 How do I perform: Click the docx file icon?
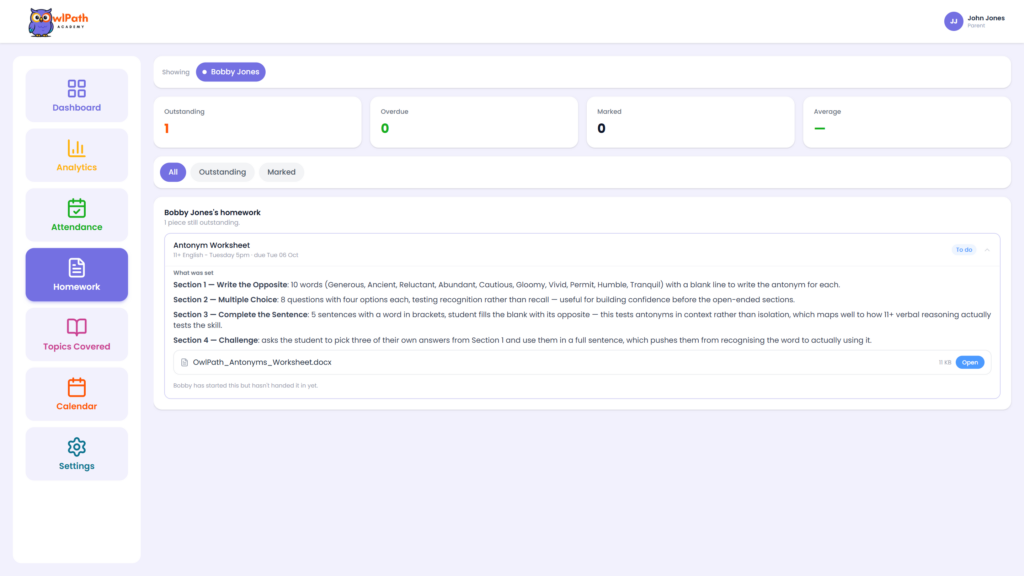point(184,362)
